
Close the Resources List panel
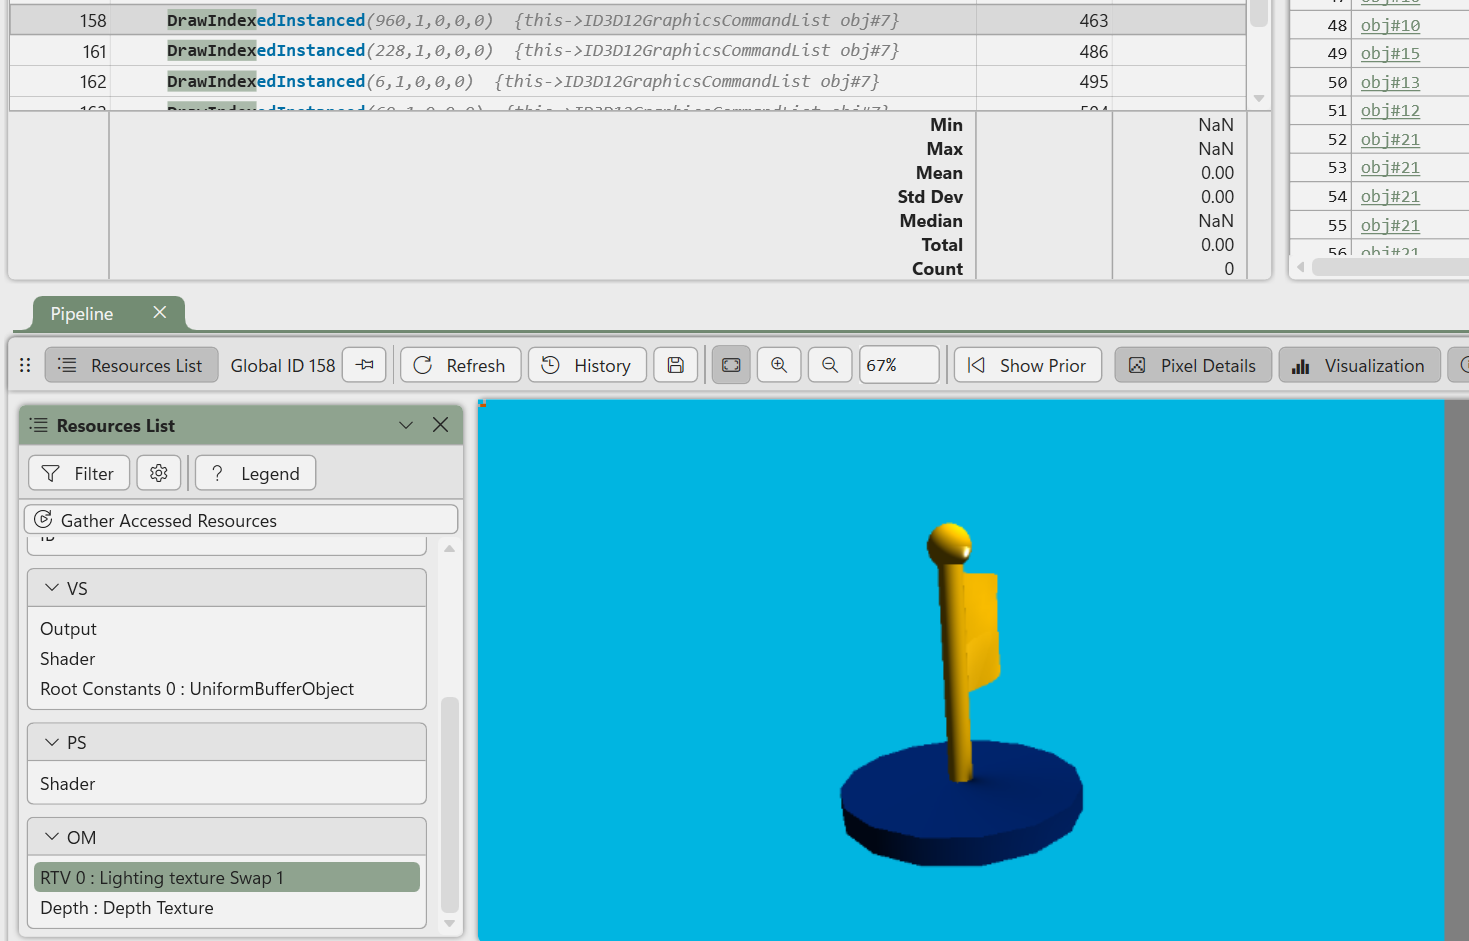pos(440,425)
